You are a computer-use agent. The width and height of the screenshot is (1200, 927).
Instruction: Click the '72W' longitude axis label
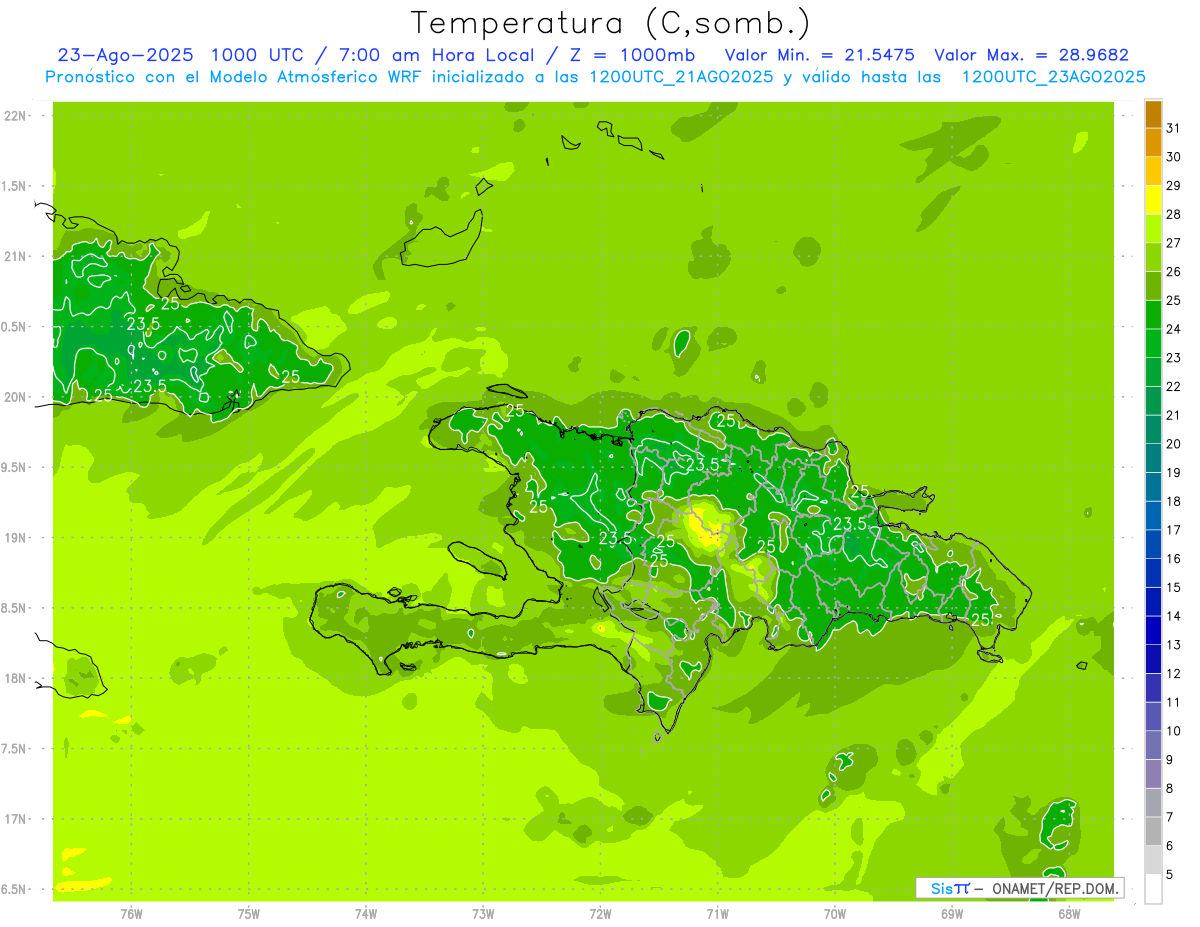[x=600, y=913]
